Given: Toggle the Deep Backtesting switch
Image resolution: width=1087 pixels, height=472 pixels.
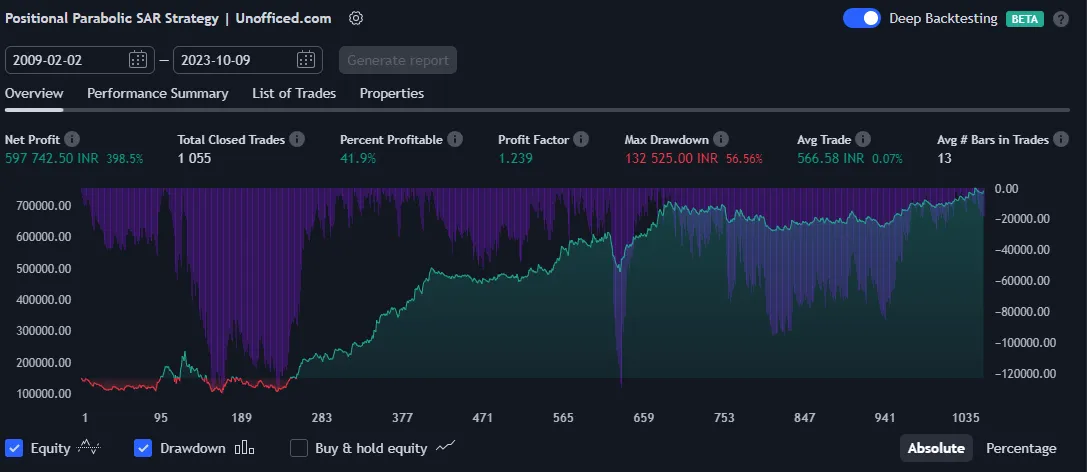Looking at the screenshot, I should (x=861, y=18).
